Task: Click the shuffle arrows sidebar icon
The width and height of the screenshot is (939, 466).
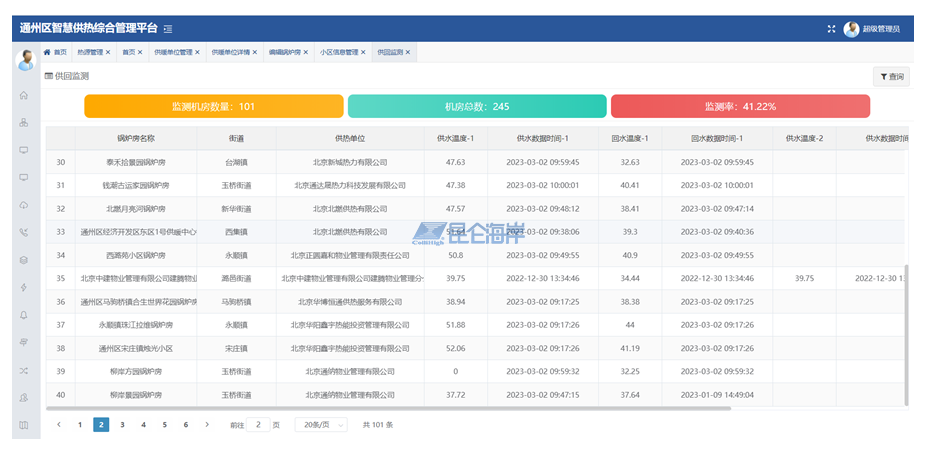Action: pyautogui.click(x=24, y=370)
